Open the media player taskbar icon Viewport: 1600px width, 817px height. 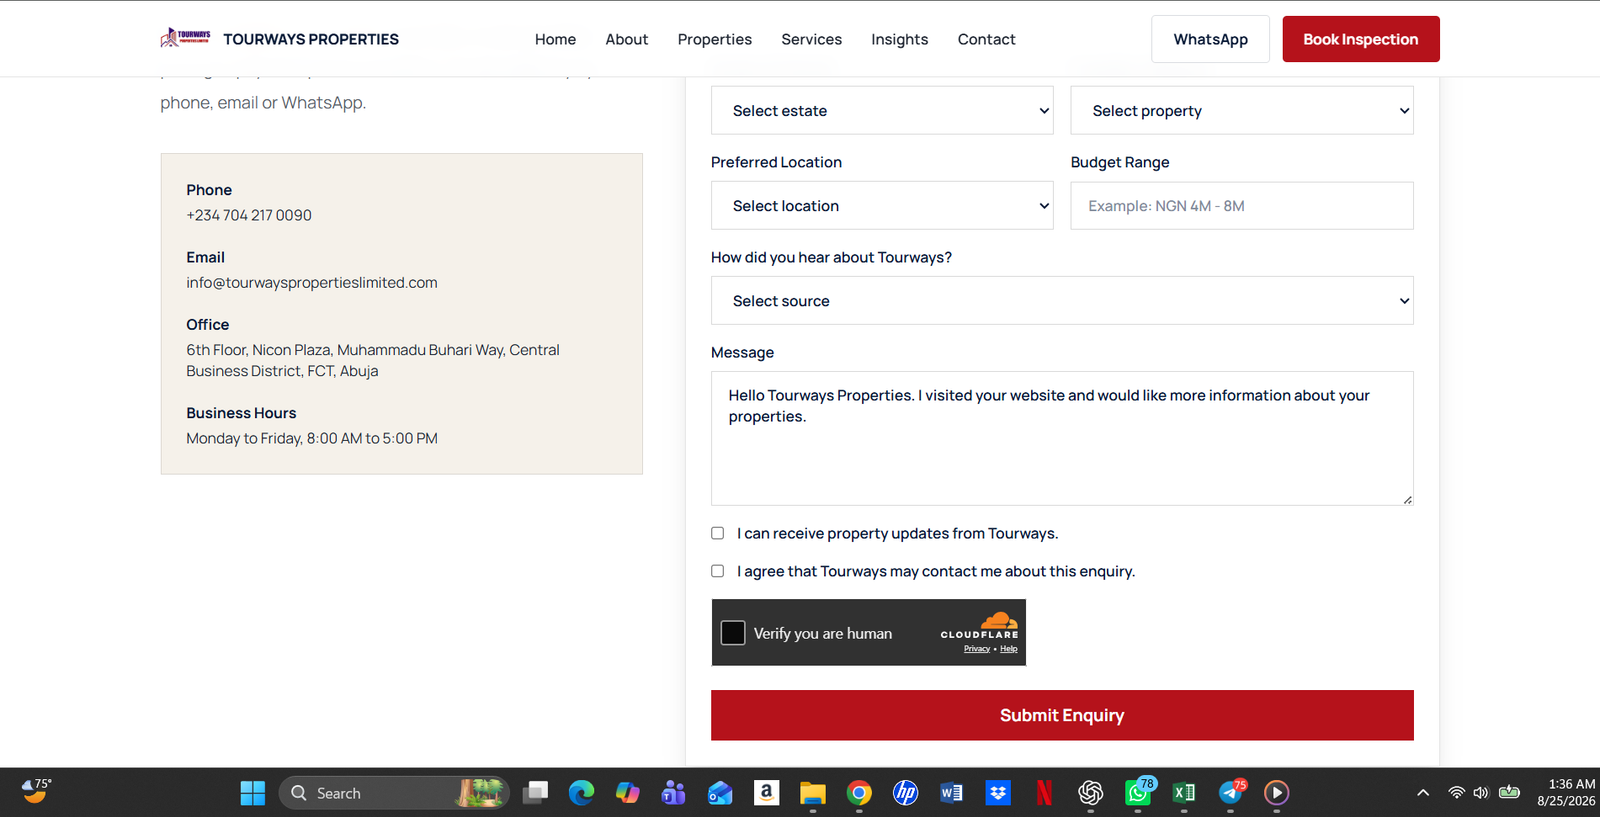tap(1277, 793)
